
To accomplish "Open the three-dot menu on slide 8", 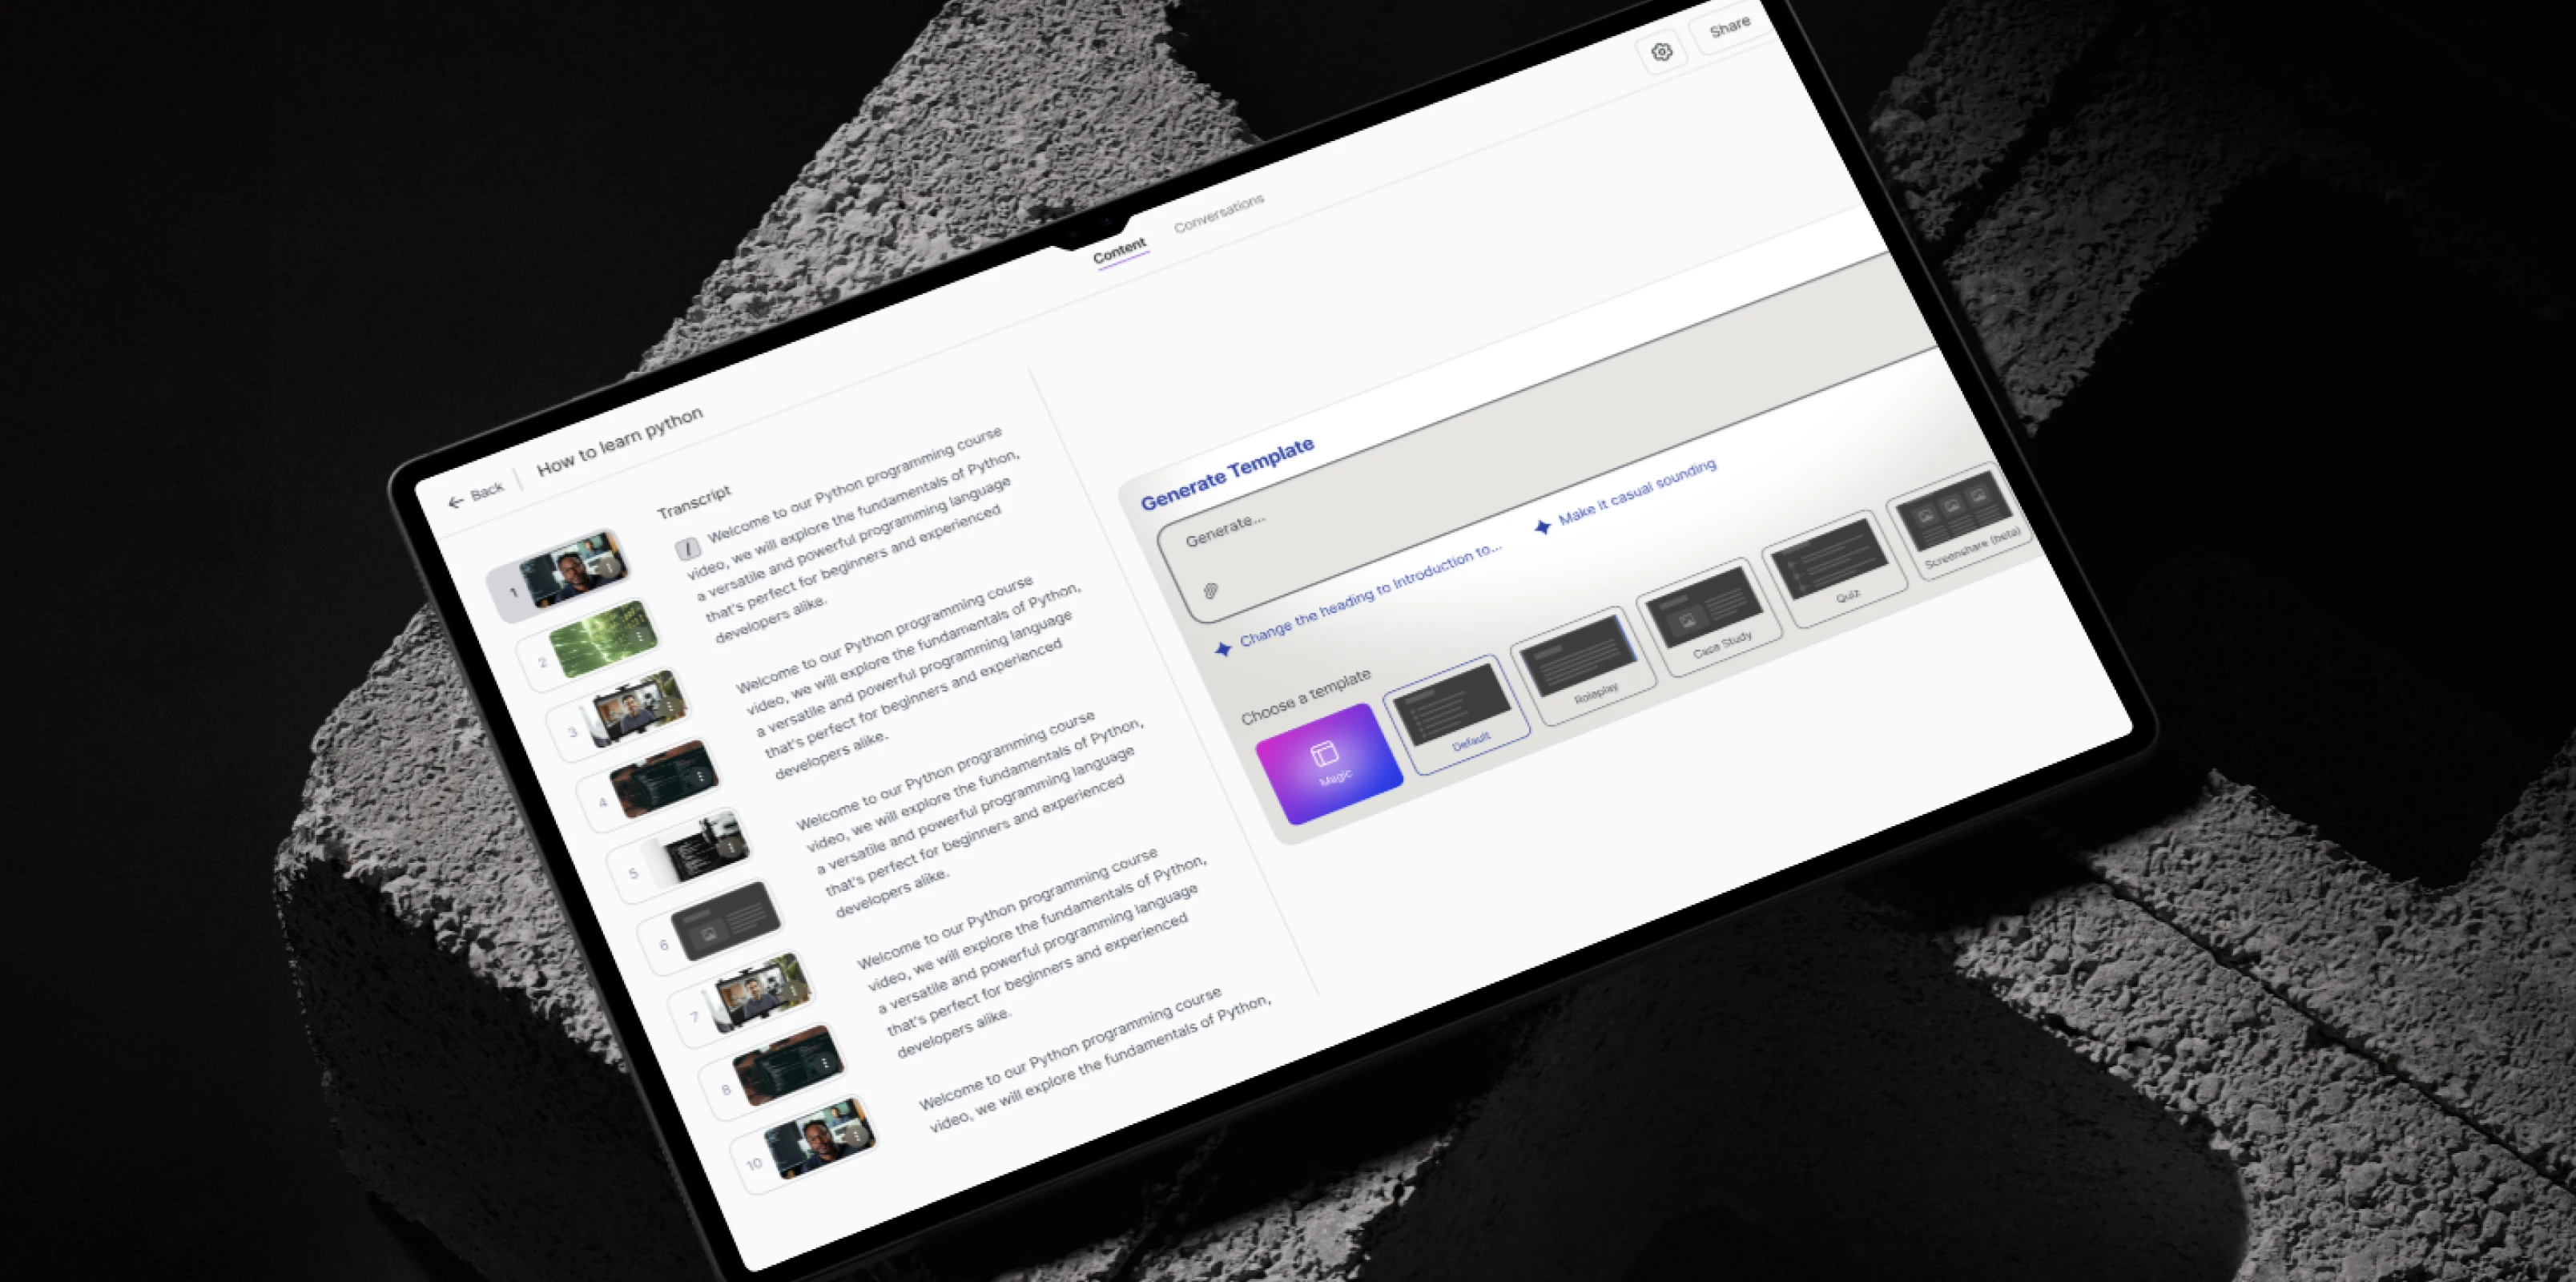I will pos(825,1062).
